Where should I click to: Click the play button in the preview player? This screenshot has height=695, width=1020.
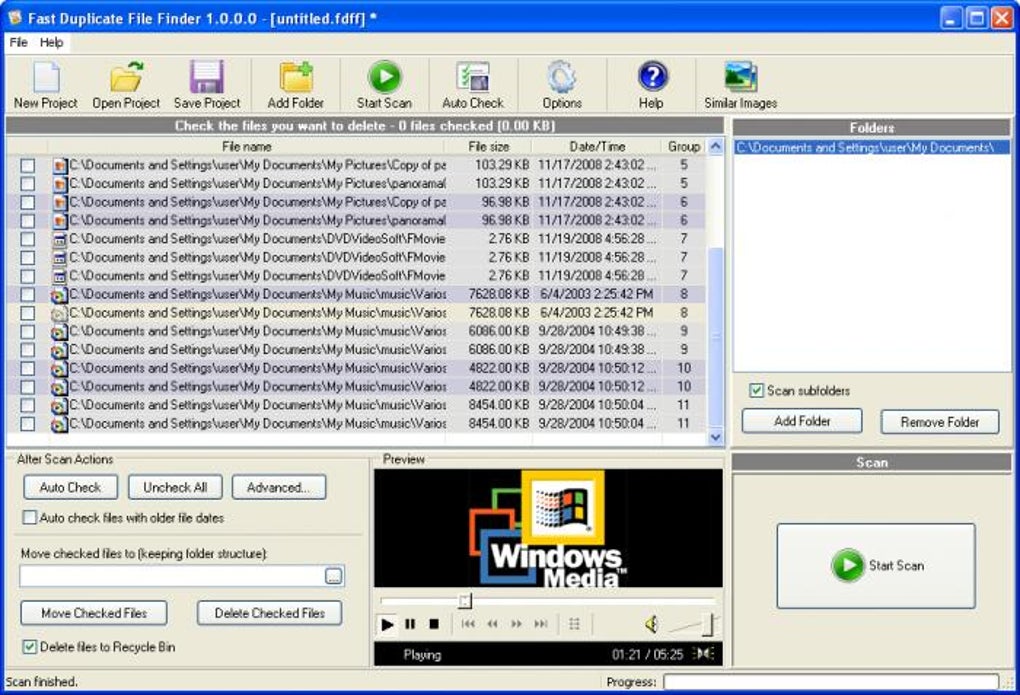tap(387, 625)
